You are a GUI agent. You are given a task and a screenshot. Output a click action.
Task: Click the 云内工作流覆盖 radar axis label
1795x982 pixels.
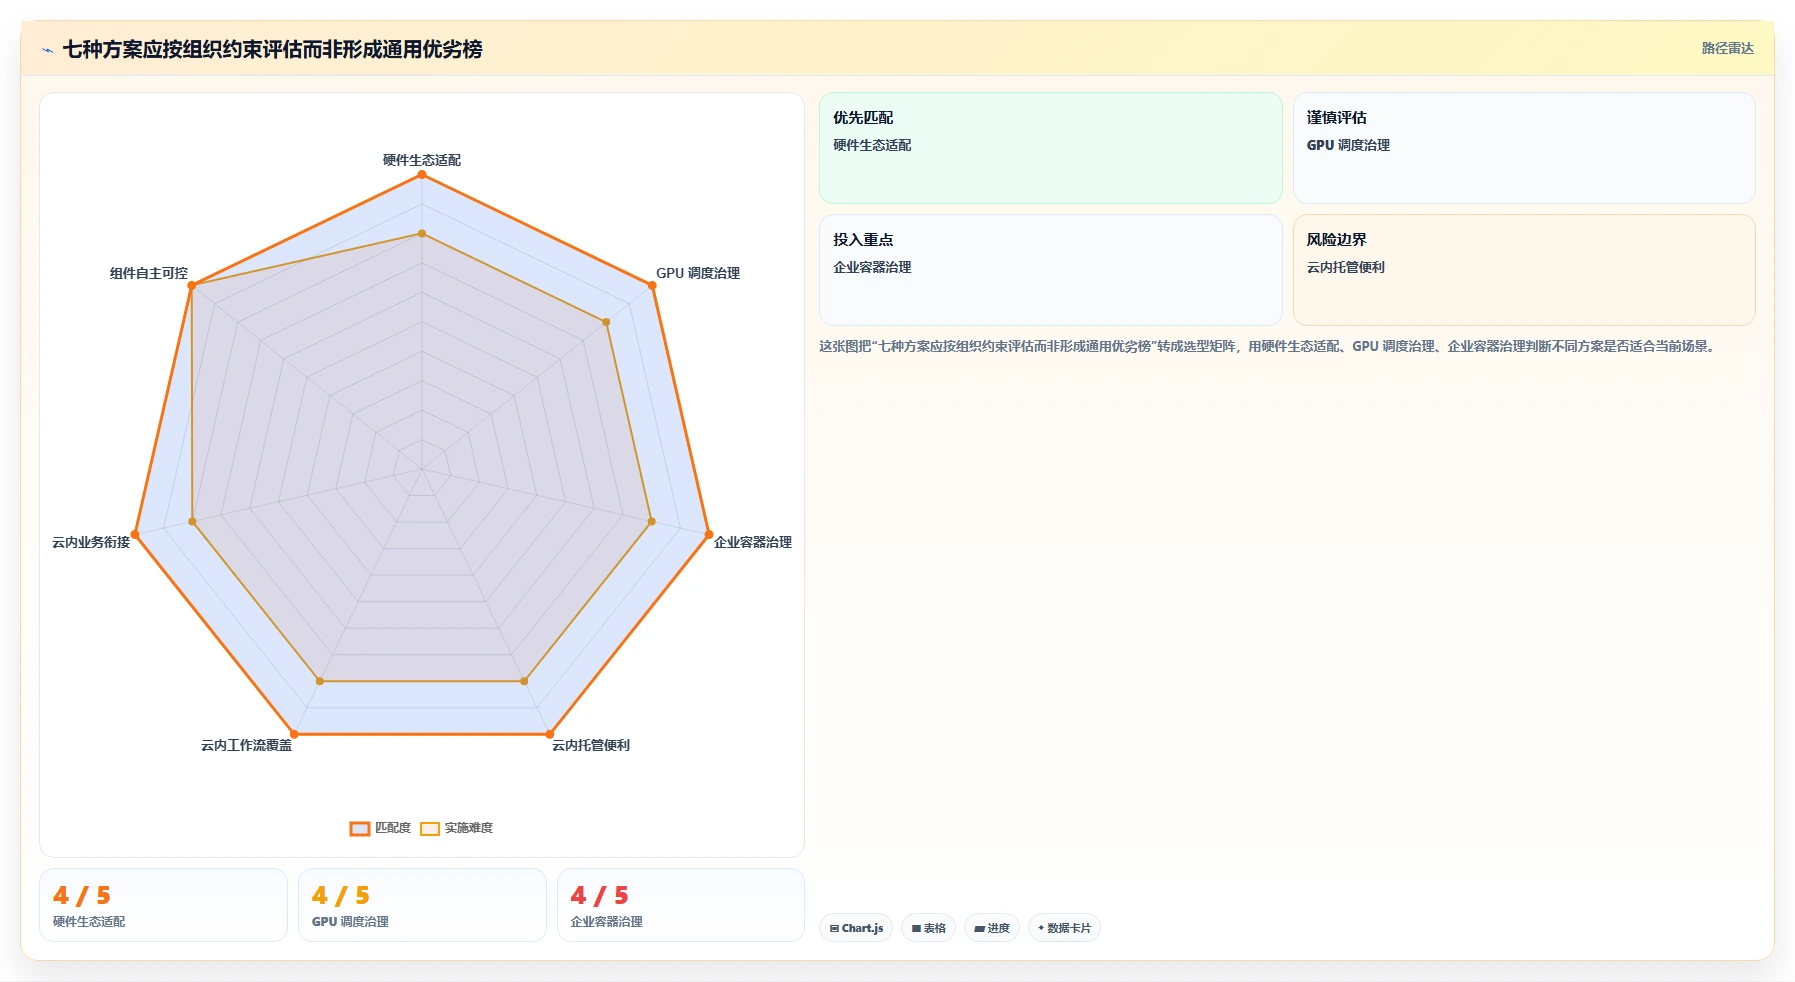coord(247,745)
